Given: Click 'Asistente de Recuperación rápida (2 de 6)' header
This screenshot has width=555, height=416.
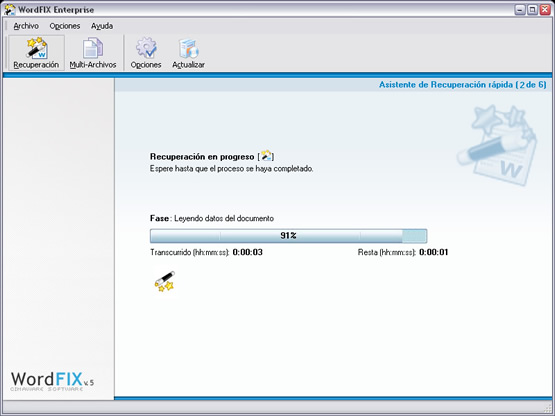Looking at the screenshot, I should coord(463,85).
